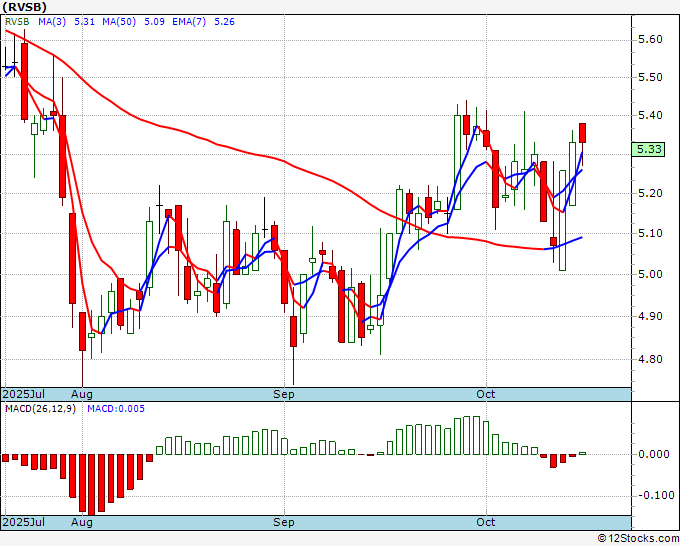Image resolution: width=680 pixels, height=546 pixels.
Task: Select the EMA(7) legend label
Action: [x=189, y=22]
